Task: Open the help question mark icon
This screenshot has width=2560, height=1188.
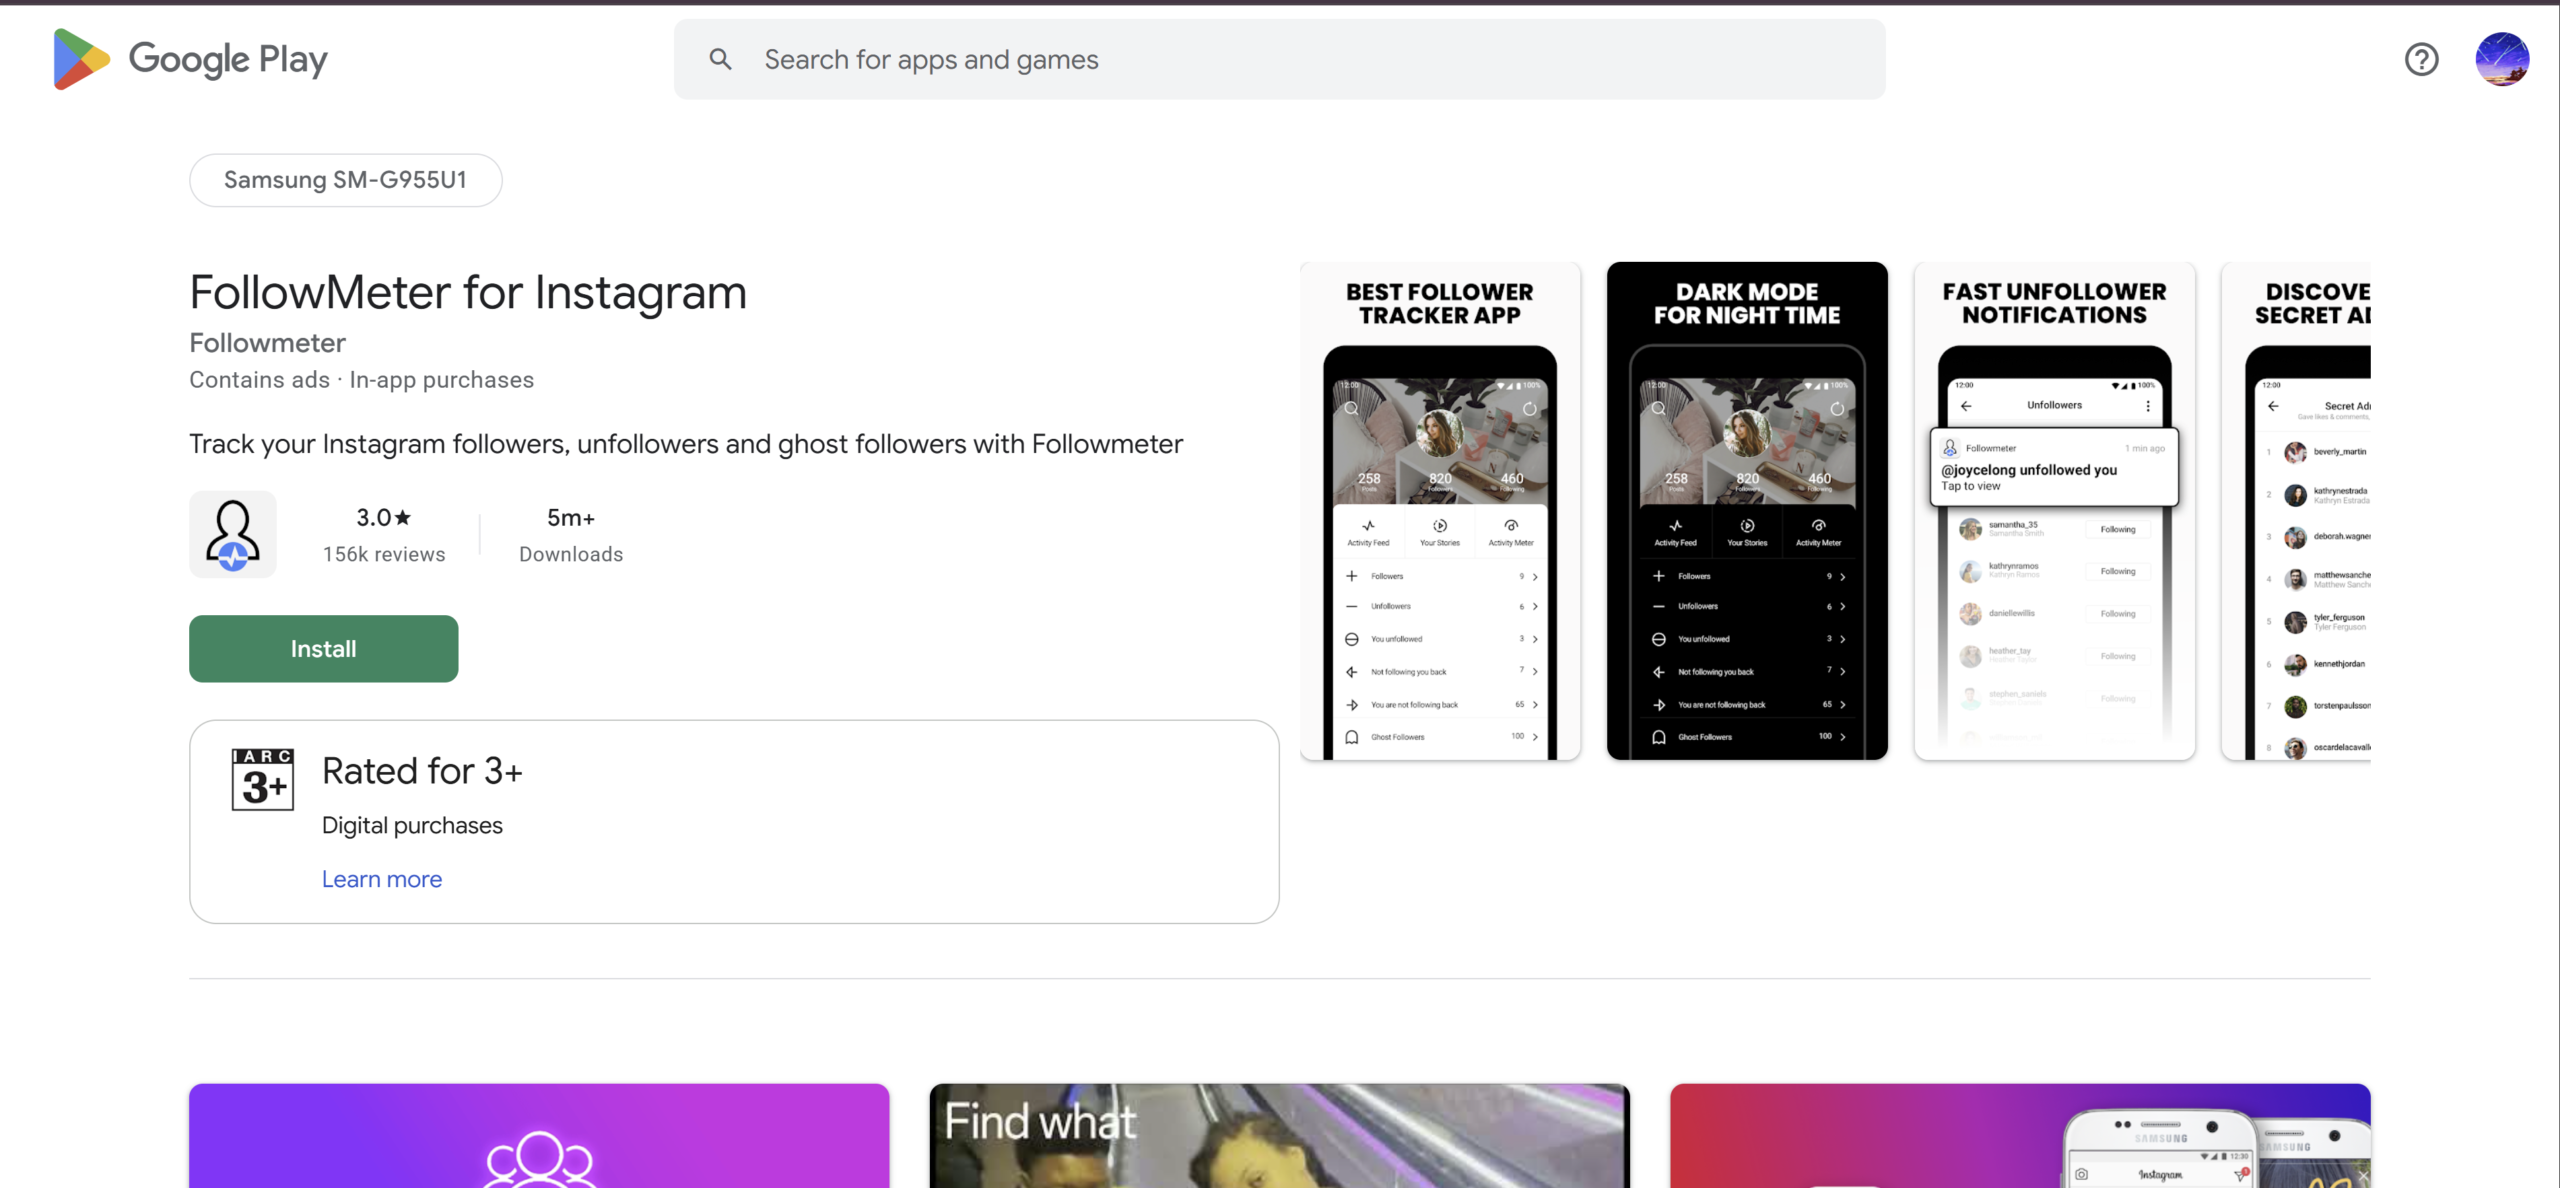Action: coord(2421,59)
